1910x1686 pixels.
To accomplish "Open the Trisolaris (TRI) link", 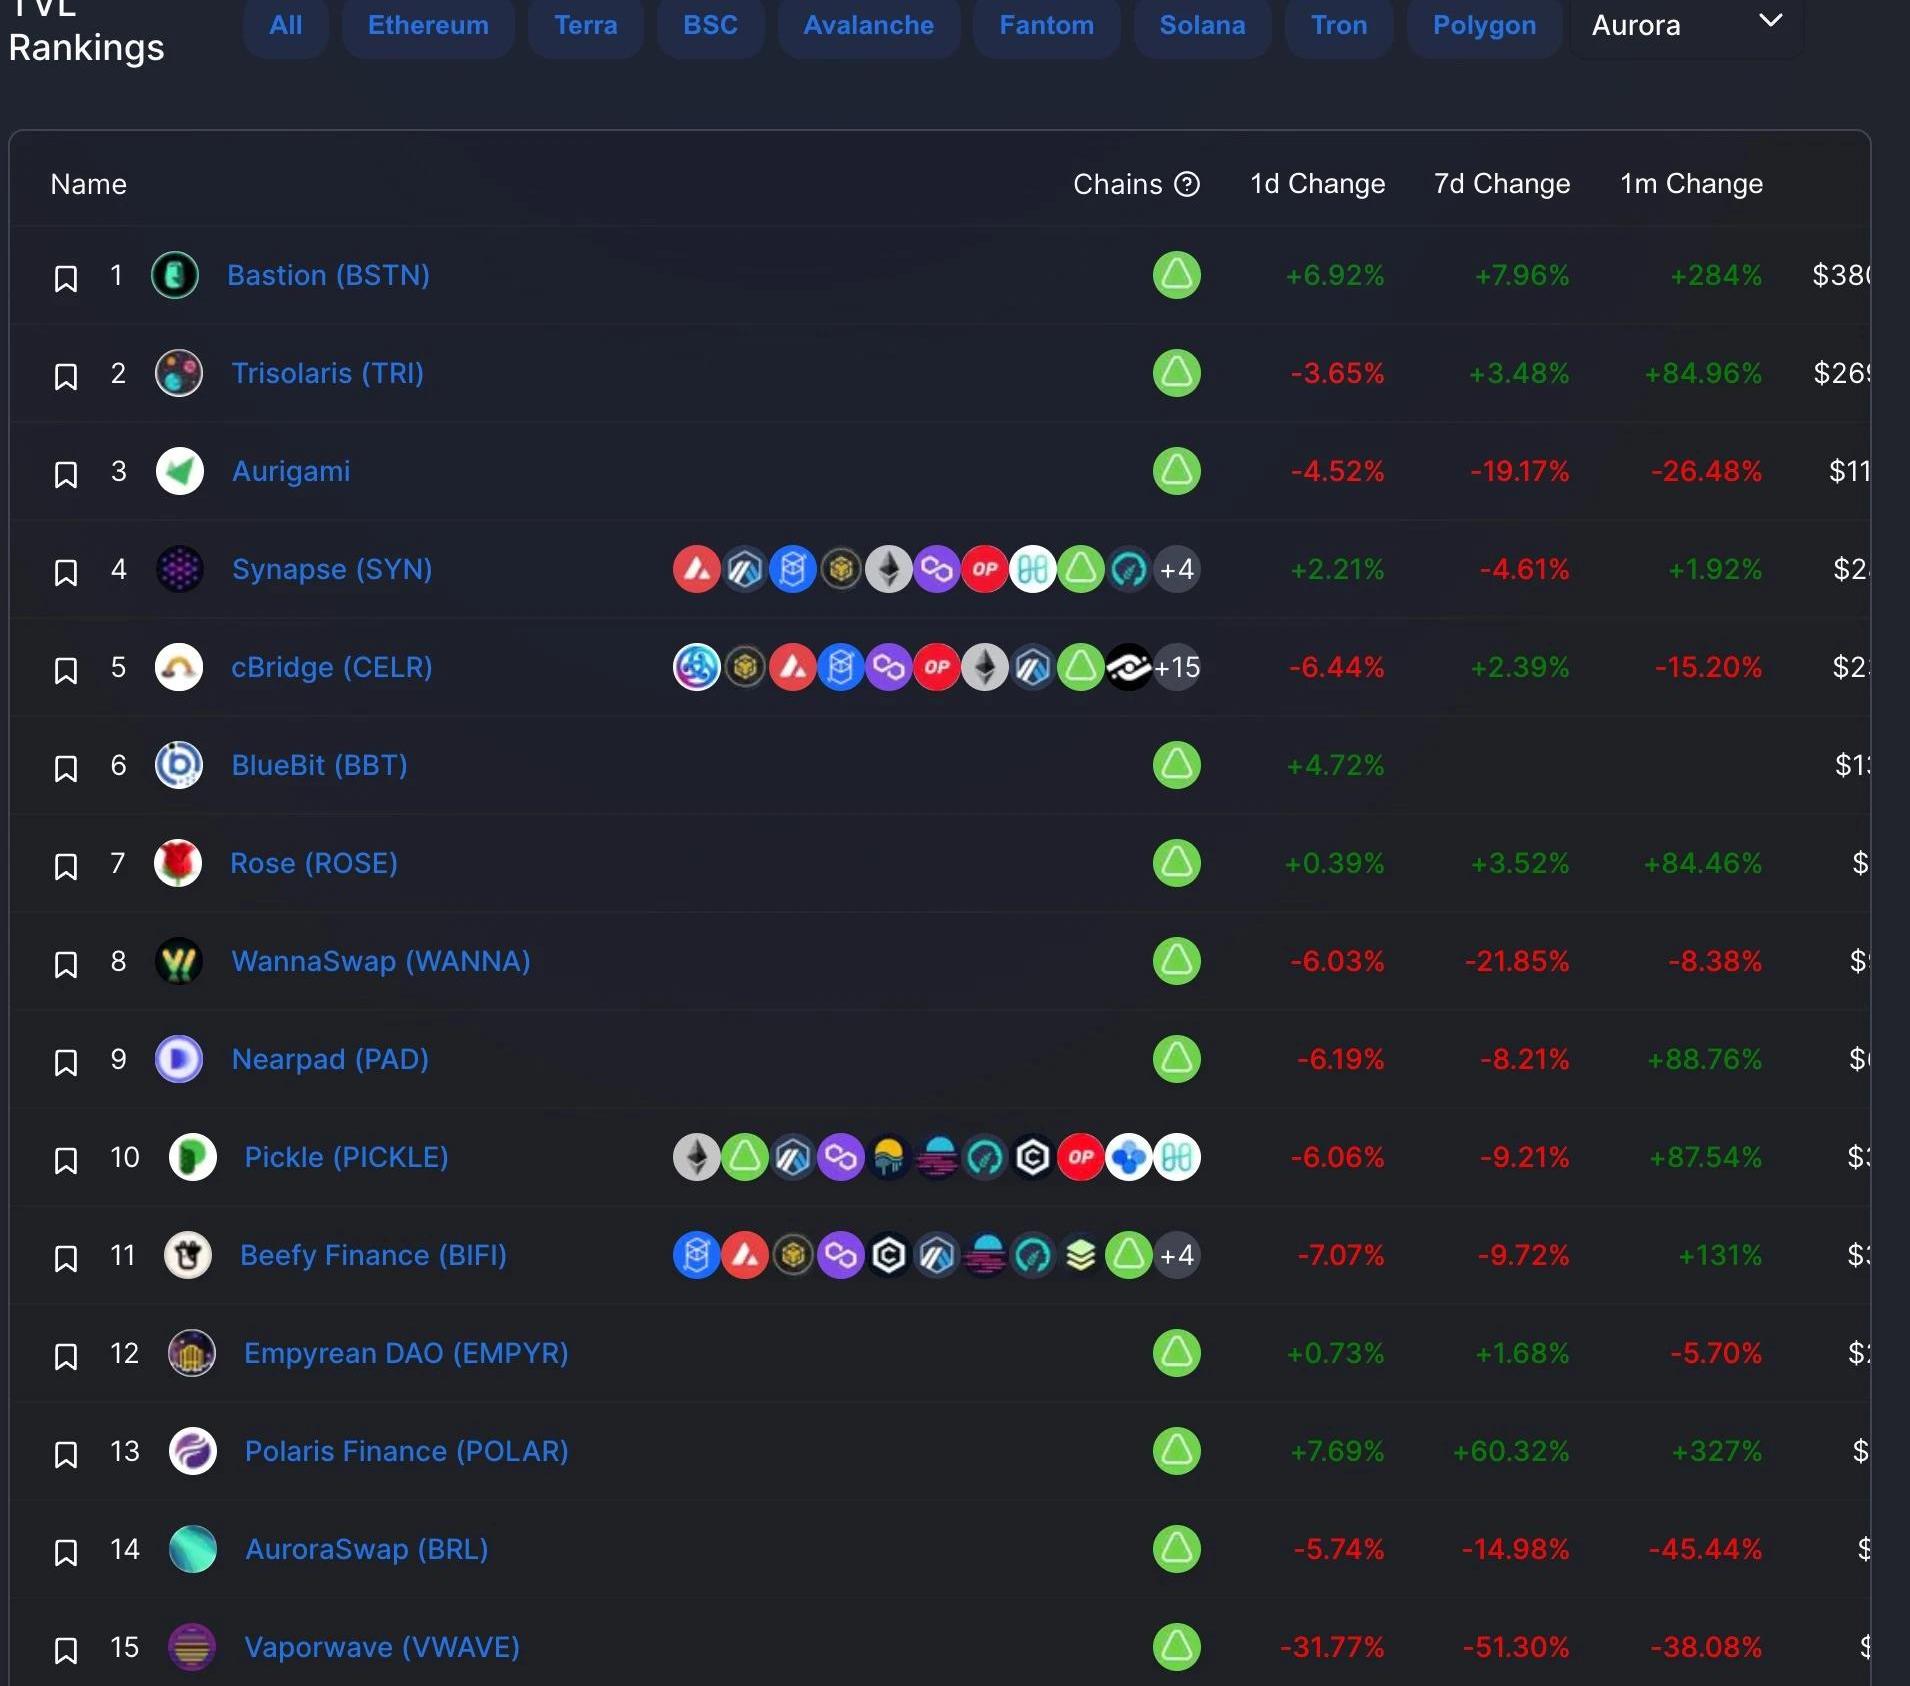I will click(328, 373).
